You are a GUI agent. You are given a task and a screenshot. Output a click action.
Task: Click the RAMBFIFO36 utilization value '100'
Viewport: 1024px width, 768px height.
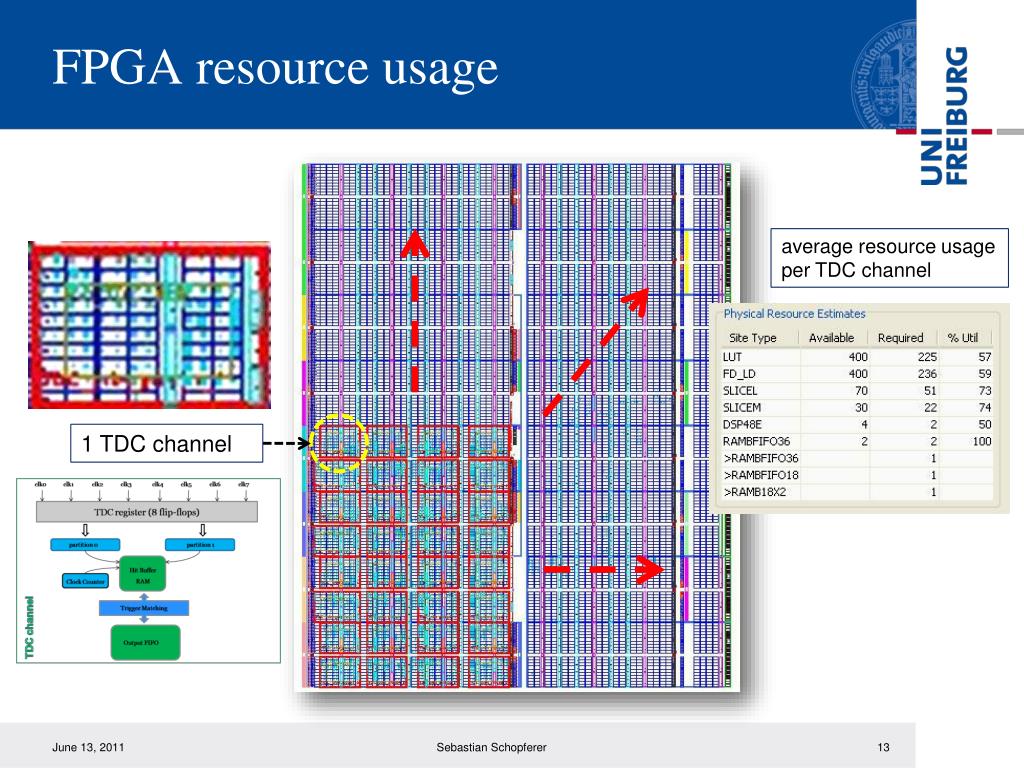point(982,441)
